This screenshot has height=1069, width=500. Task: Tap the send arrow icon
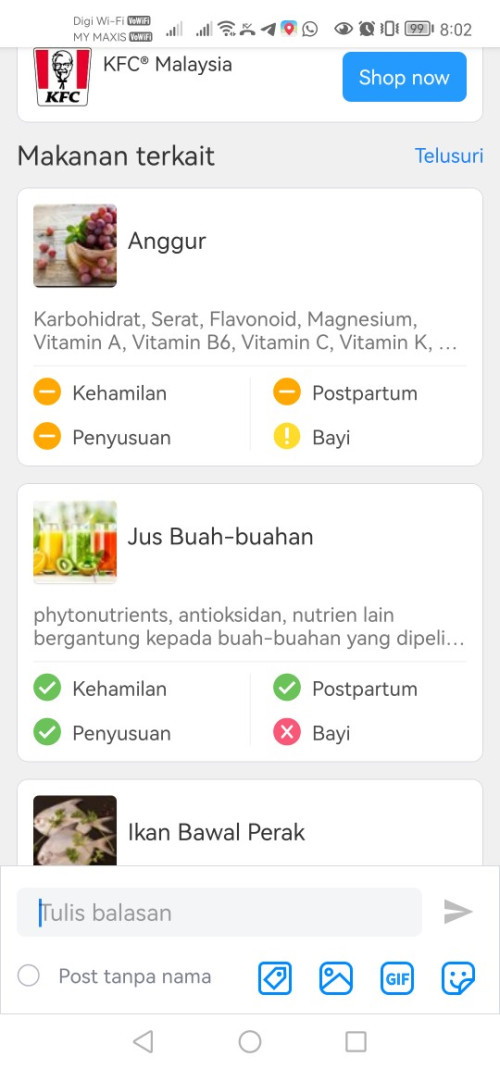(458, 912)
